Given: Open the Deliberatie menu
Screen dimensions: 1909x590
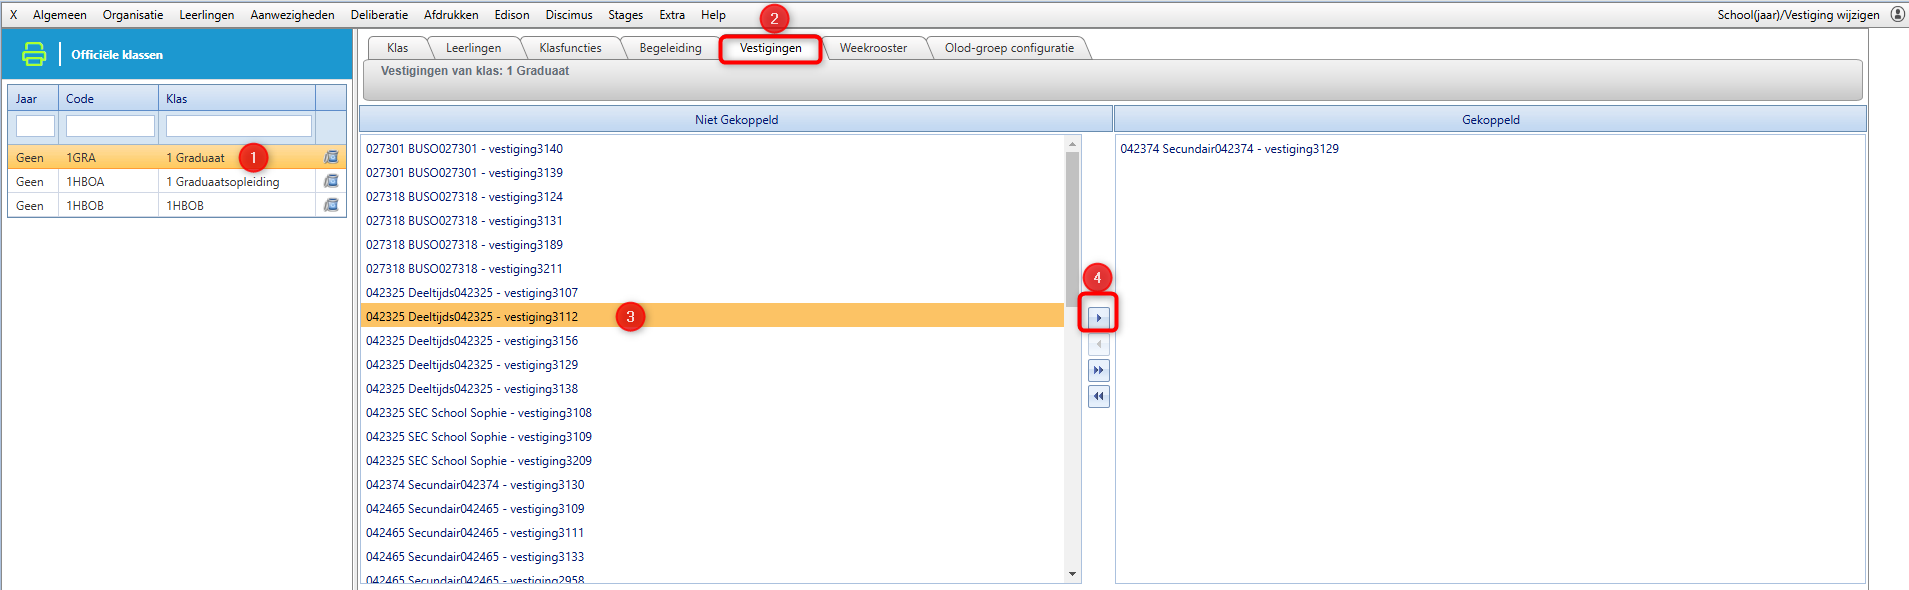Looking at the screenshot, I should (x=379, y=15).
